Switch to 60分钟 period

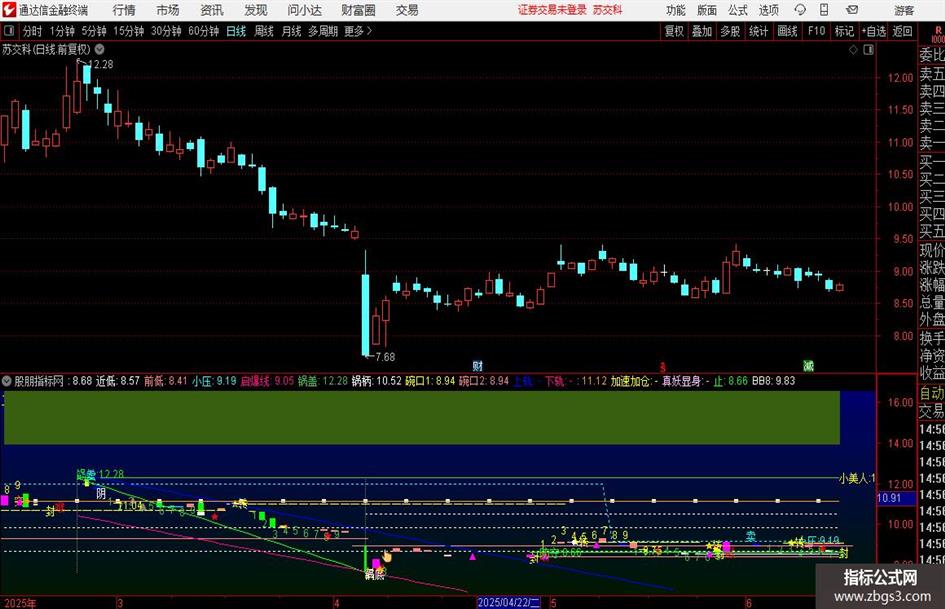204,31
